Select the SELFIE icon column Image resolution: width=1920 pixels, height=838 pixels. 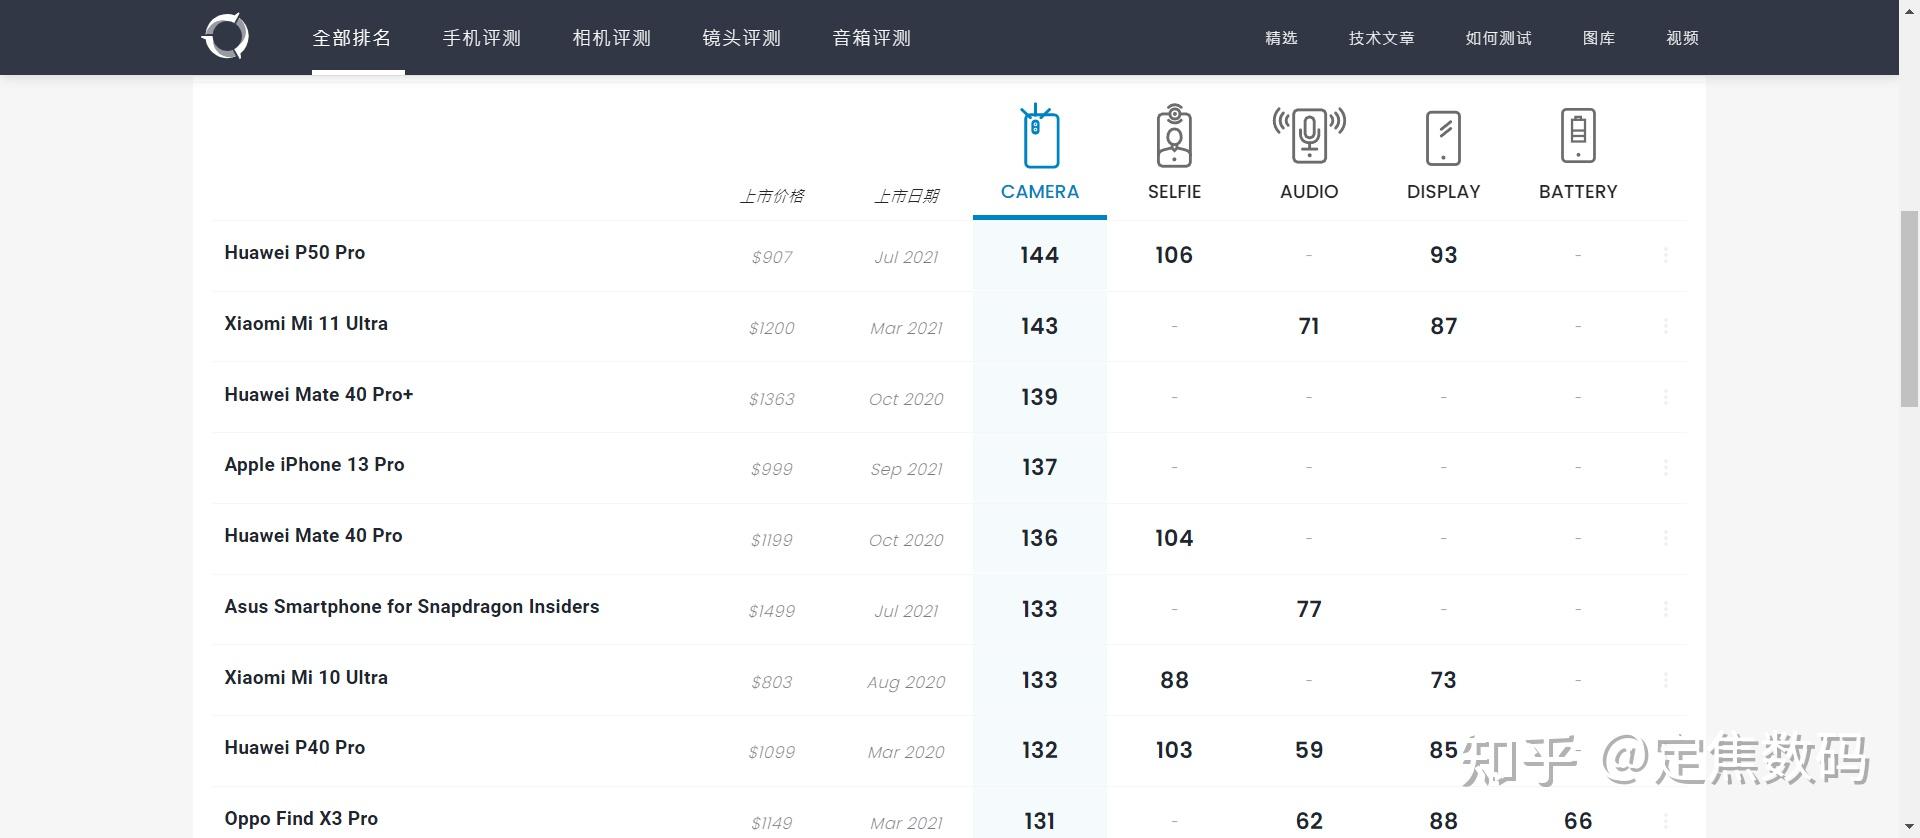(1174, 135)
